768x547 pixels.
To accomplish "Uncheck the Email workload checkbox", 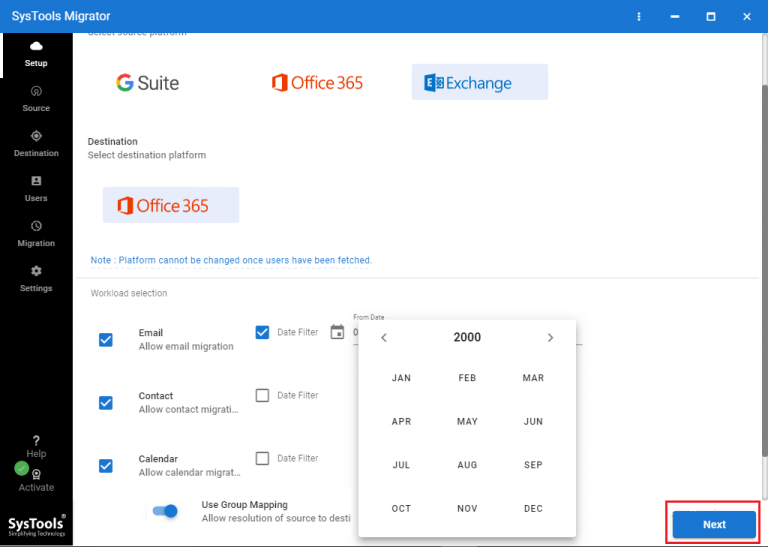I will [106, 340].
